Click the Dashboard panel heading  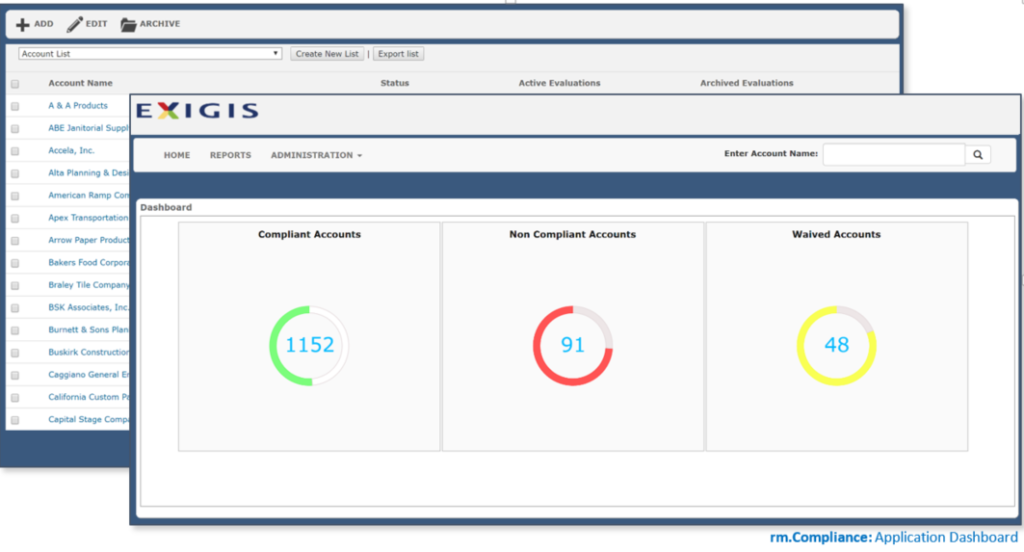(166, 207)
